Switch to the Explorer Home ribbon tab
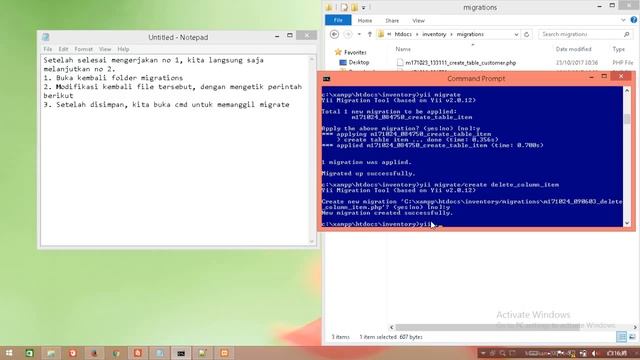Image resolution: width=640 pixels, height=360 pixels. point(364,20)
